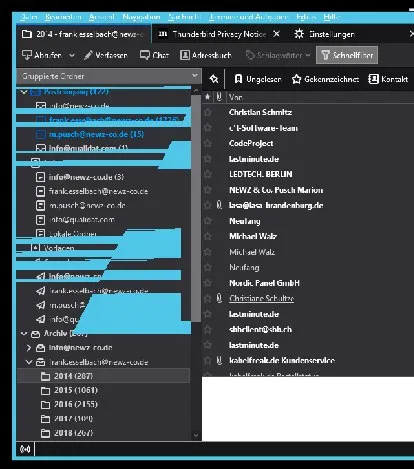414x469 pixels.
Task: Close the Thunderbird Privacy Notice tab
Action: tap(276, 34)
